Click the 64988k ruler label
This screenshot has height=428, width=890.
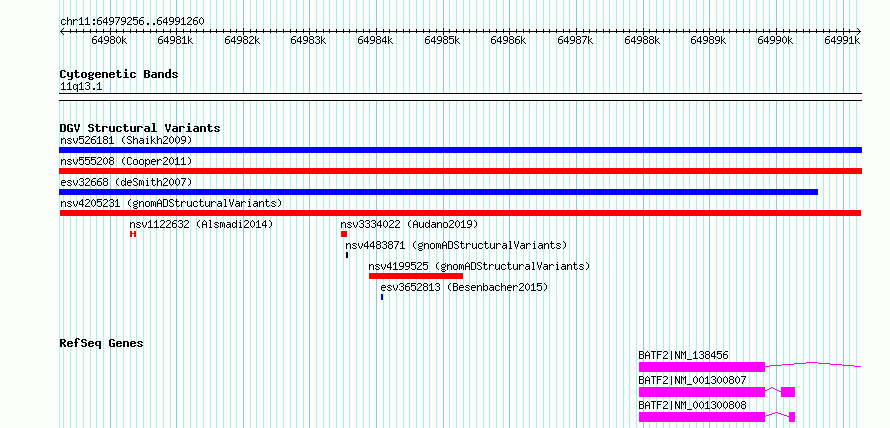coord(641,40)
